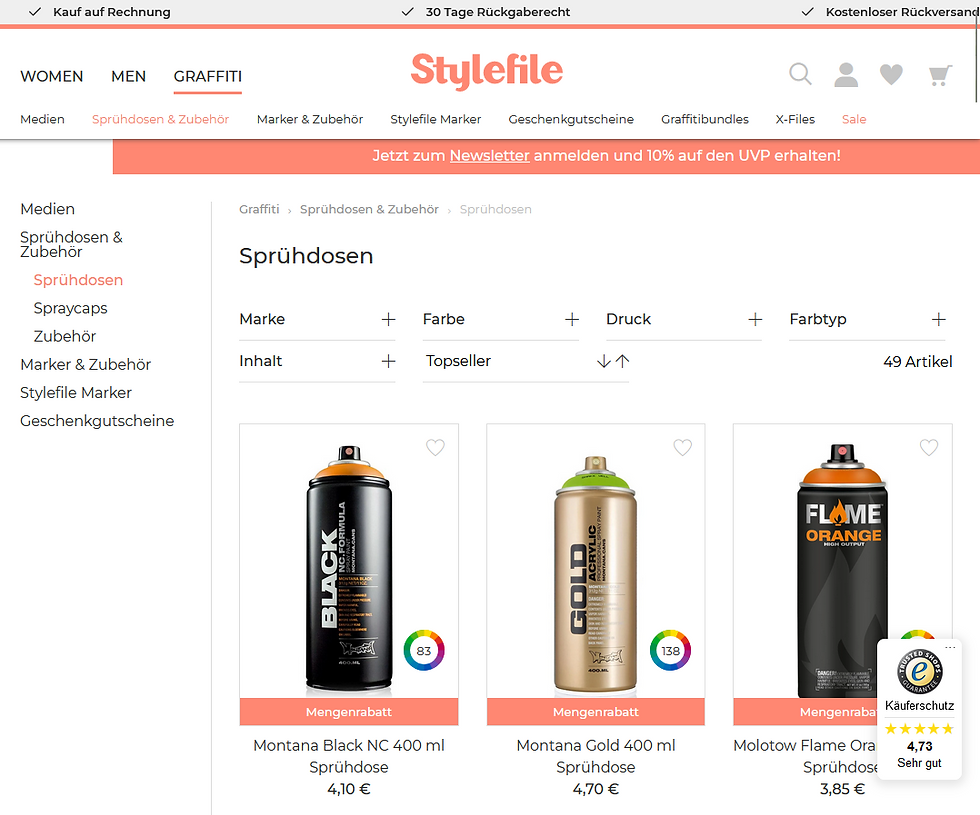Sort ascending with the up arrow

[x=622, y=361]
